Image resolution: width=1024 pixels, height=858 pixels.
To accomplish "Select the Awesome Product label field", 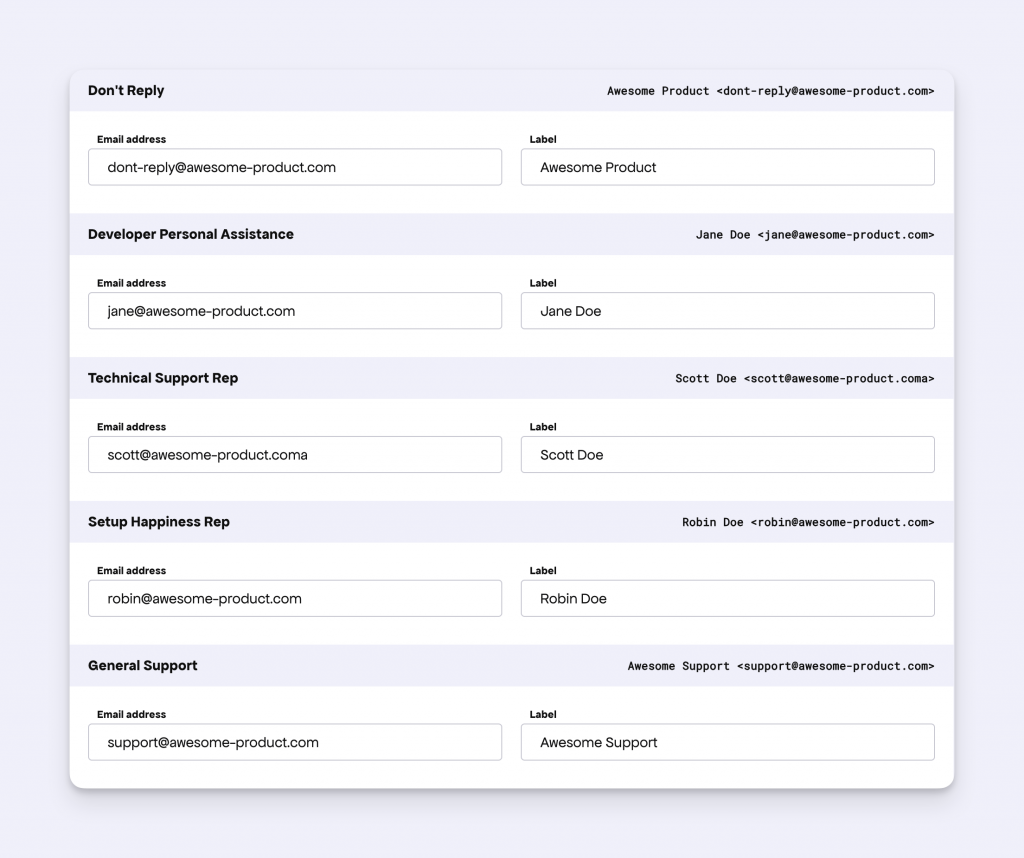I will tap(727, 167).
